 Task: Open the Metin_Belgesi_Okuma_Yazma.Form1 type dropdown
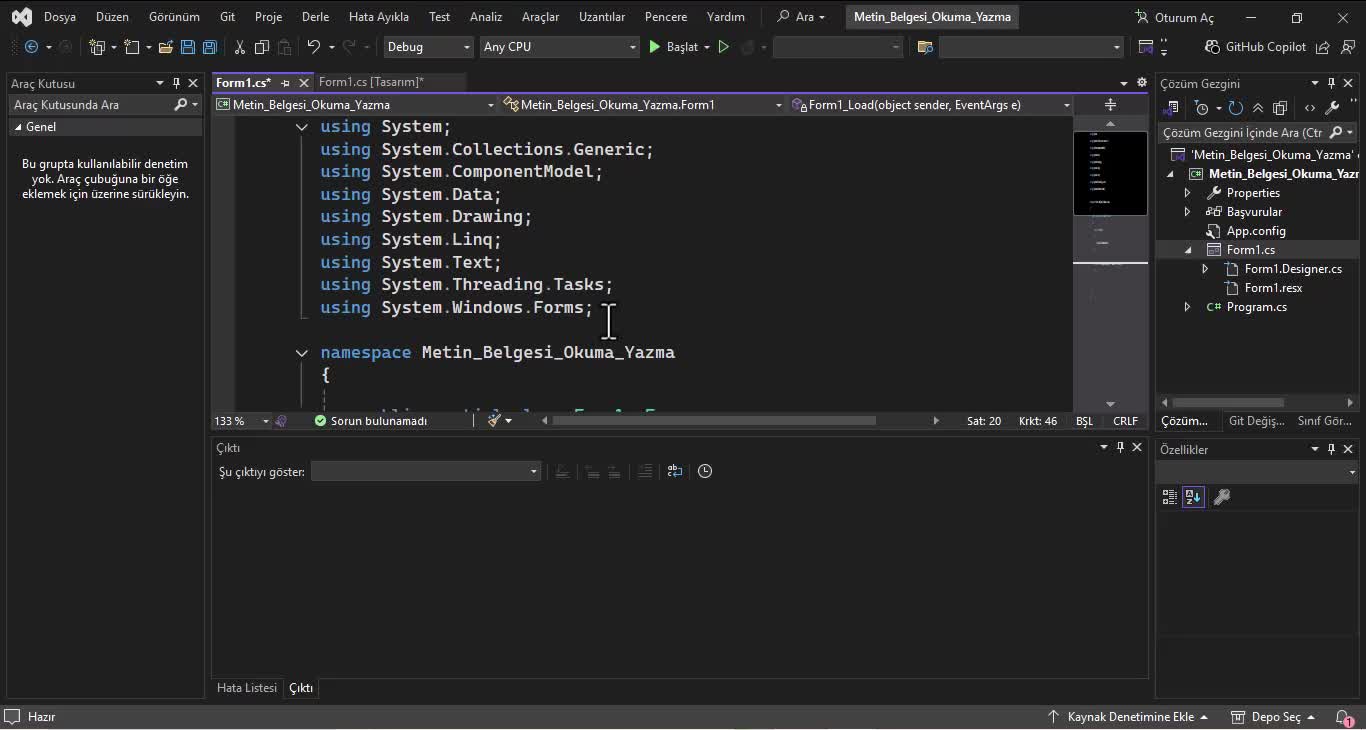(643, 104)
